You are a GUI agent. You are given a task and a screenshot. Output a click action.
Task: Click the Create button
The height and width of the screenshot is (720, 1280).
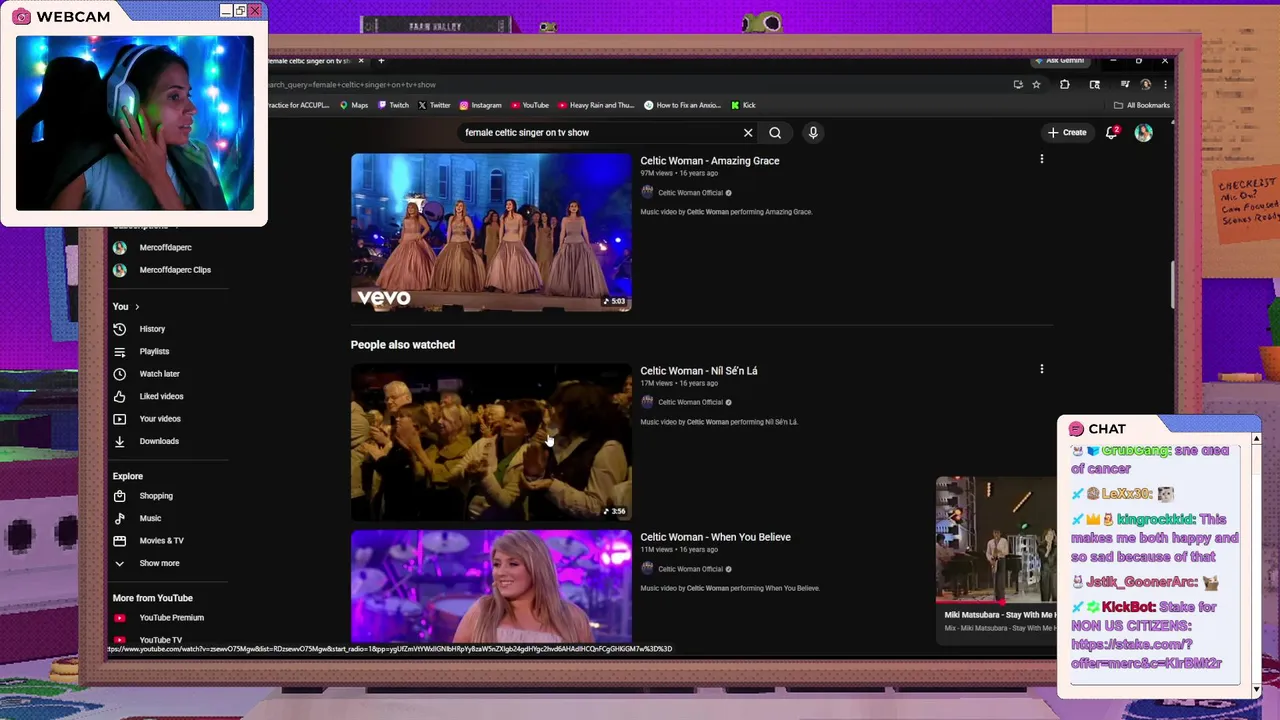tap(1067, 132)
